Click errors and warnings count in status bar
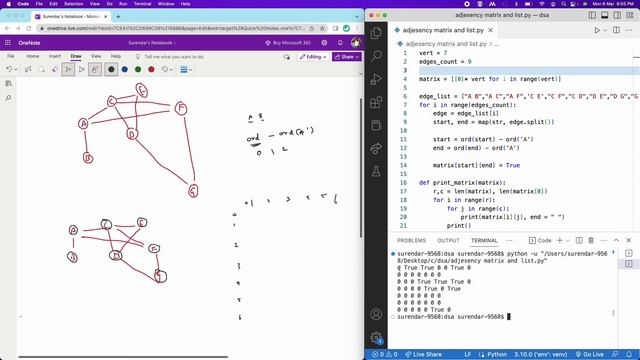Screen dimensions: 640x360 pyautogui.click(x=384, y=354)
